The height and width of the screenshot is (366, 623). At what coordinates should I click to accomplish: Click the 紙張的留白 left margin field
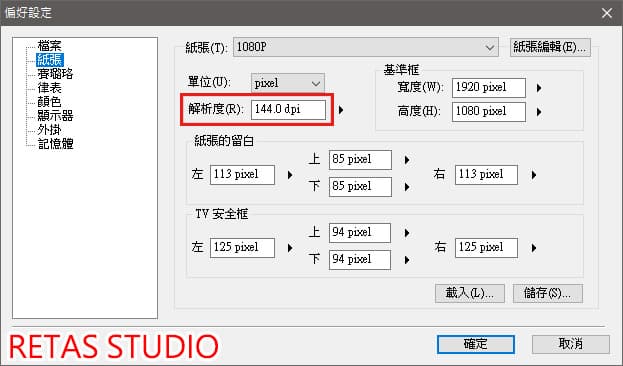242,174
